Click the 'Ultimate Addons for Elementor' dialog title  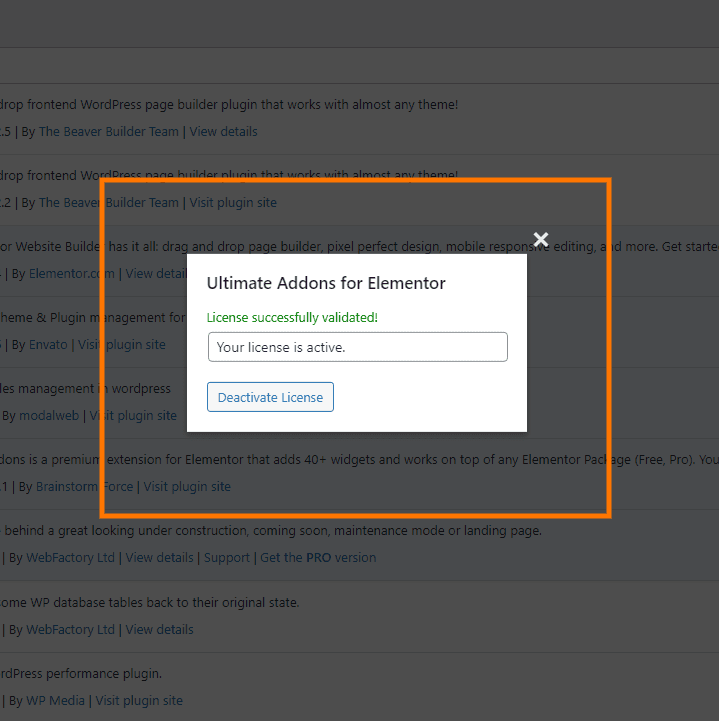(x=326, y=283)
